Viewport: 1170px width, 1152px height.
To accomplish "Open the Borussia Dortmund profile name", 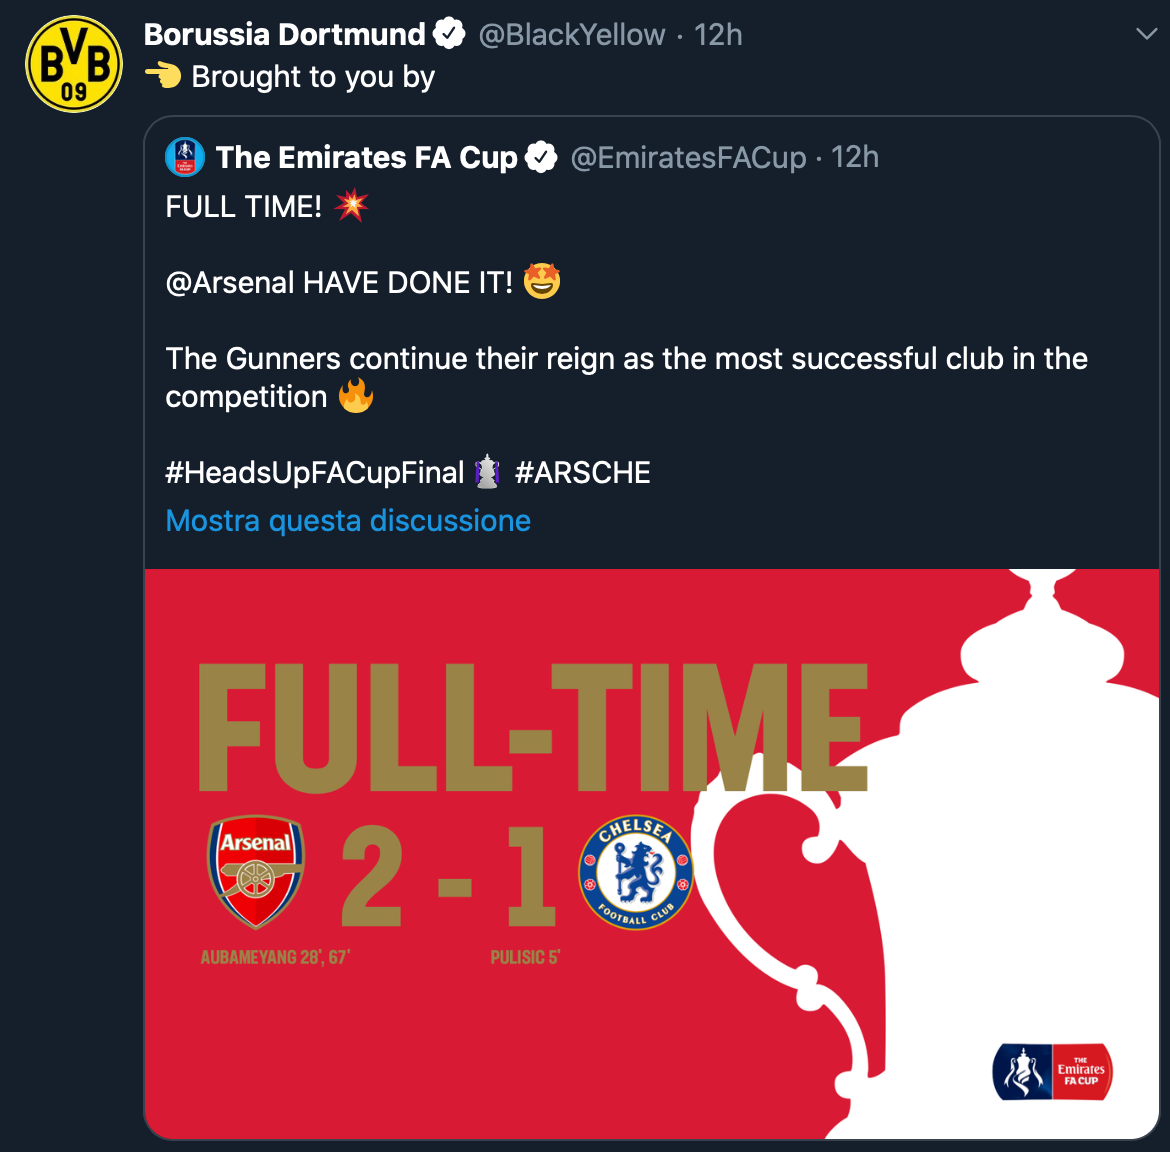I will coord(284,34).
